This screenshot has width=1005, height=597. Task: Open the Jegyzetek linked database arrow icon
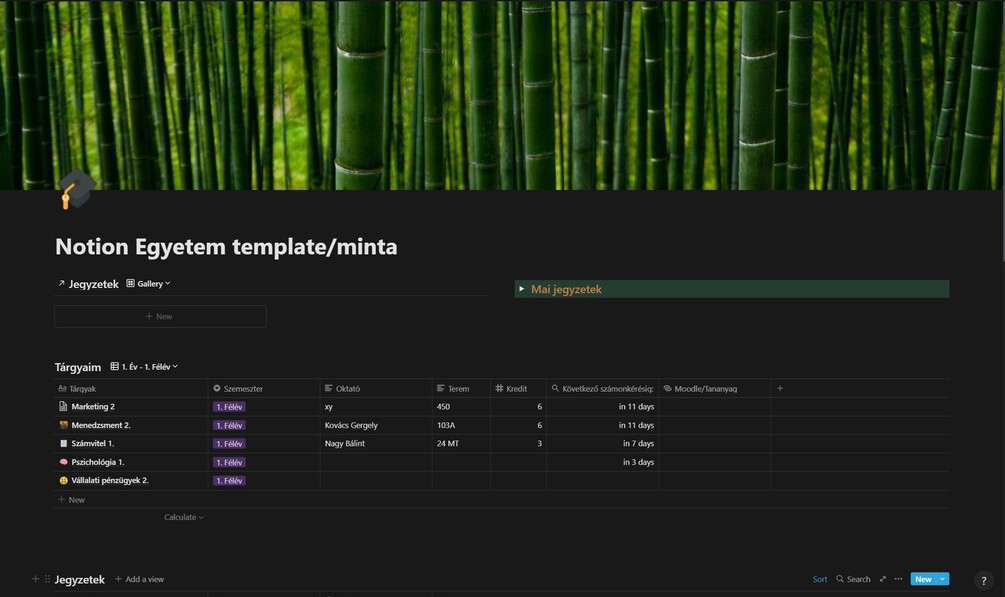point(62,283)
